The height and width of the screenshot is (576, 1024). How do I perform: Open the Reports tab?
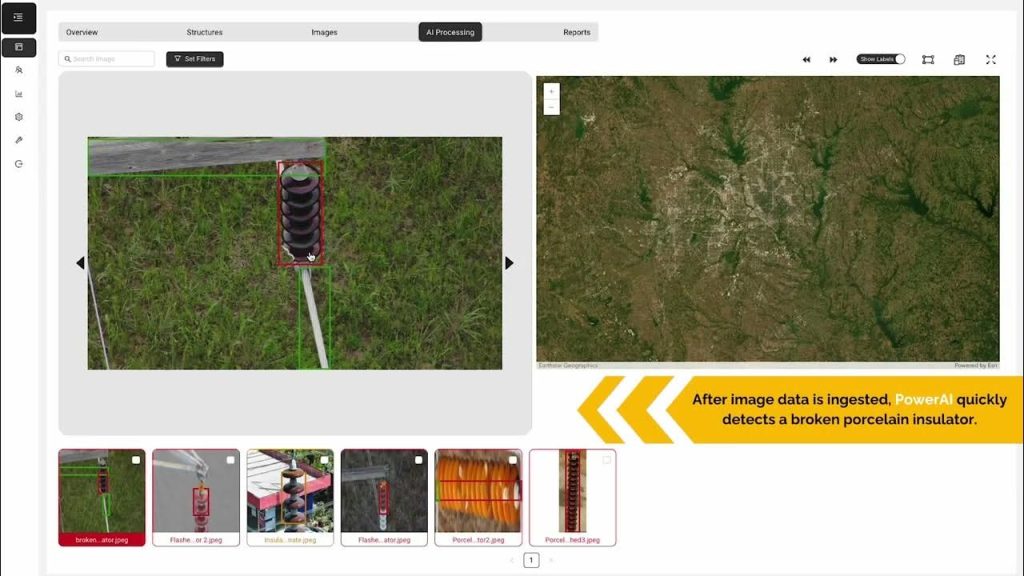point(576,32)
